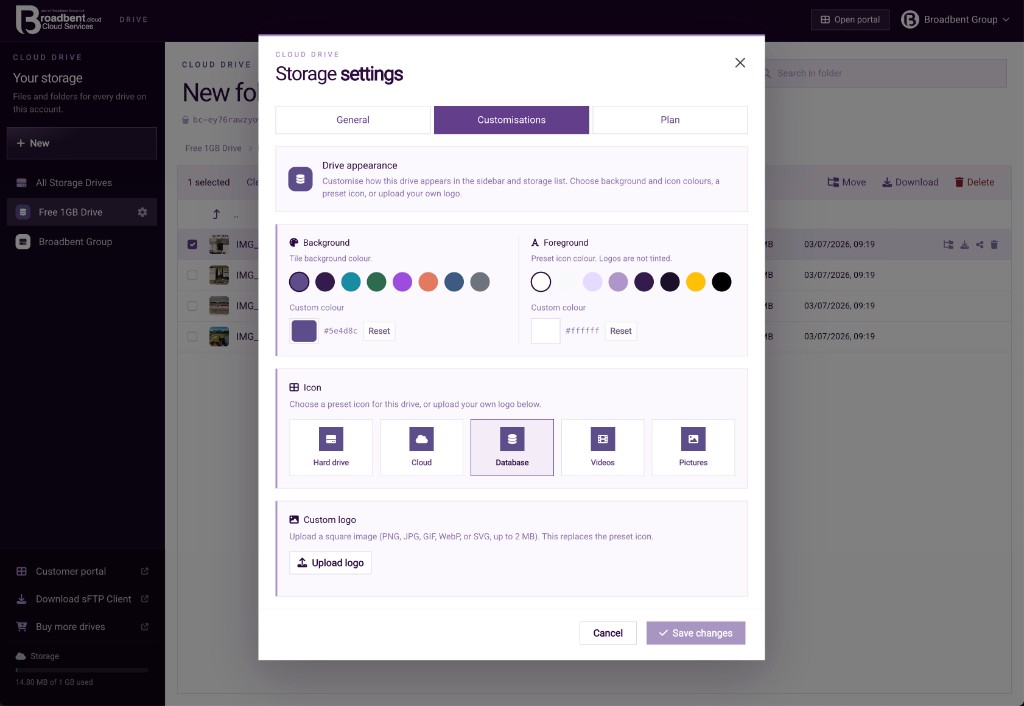Viewport: 1024px width, 706px height.
Task: Uncheck the selected first file checkbox
Action: 192,244
